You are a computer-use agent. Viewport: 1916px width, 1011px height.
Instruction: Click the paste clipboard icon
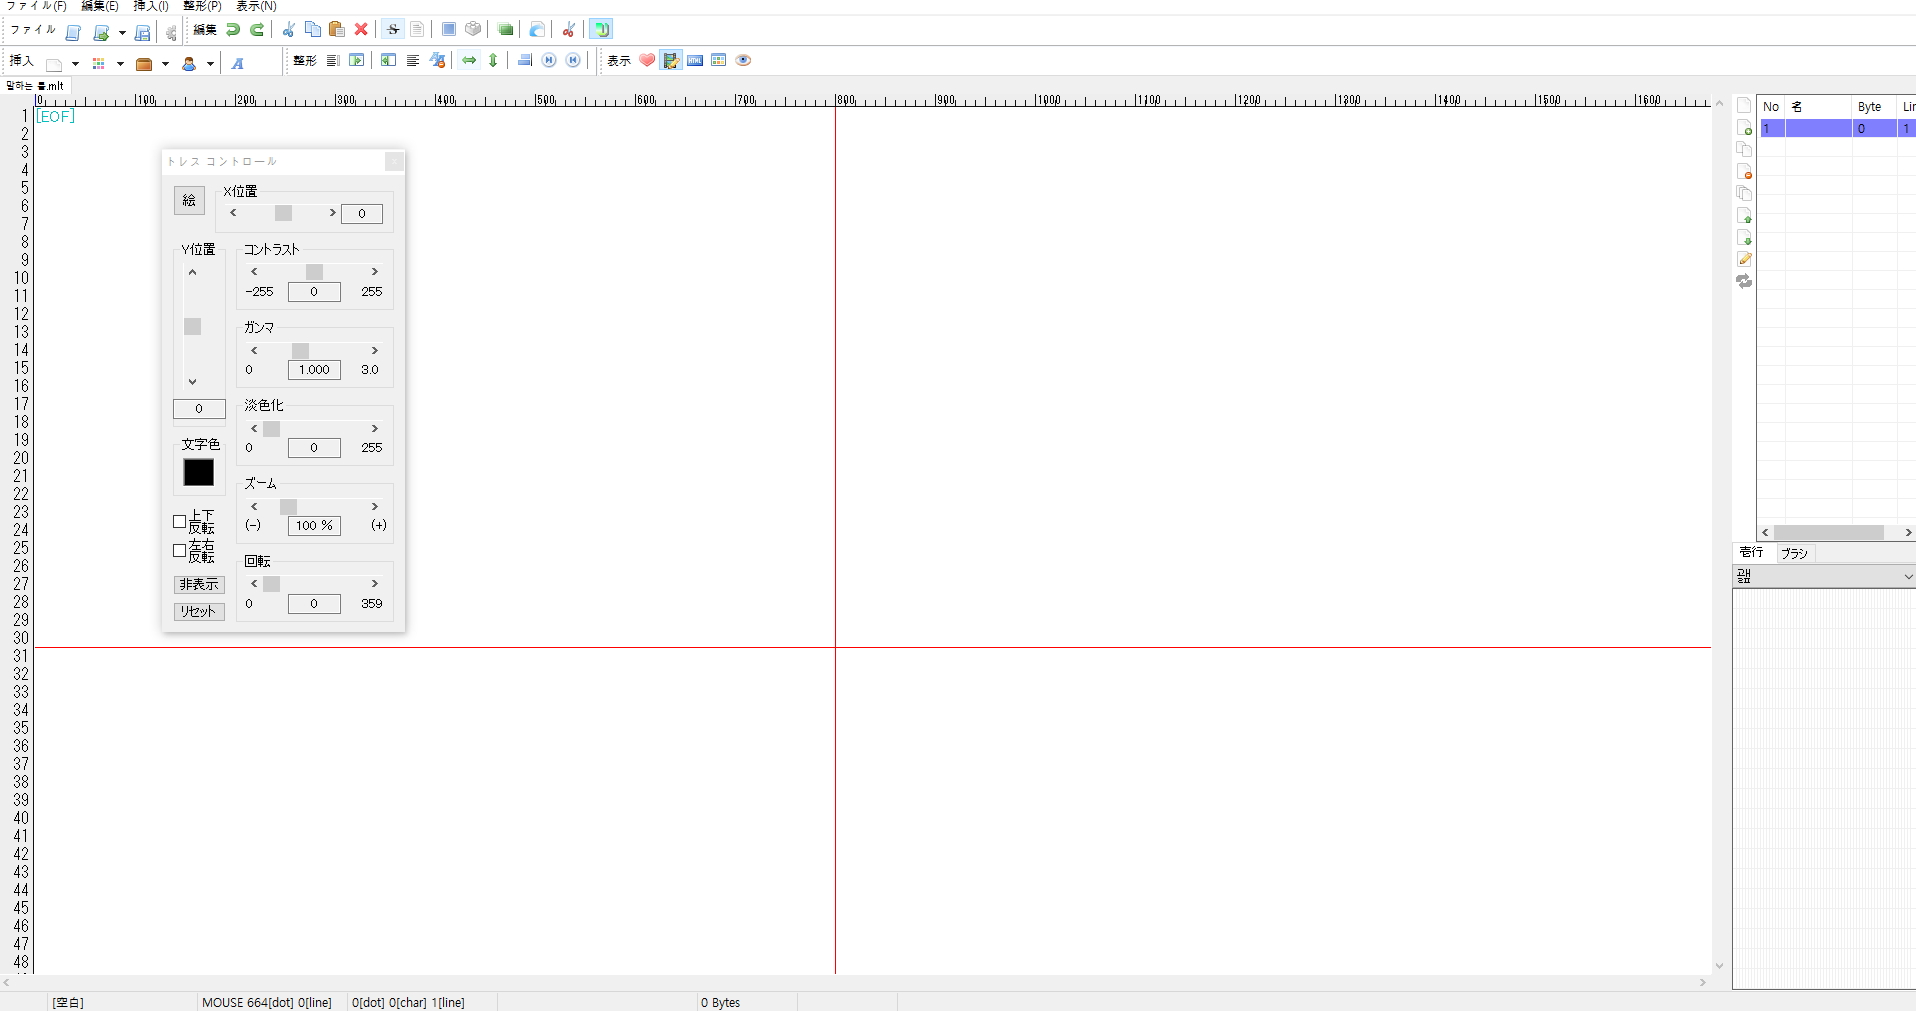tap(337, 30)
